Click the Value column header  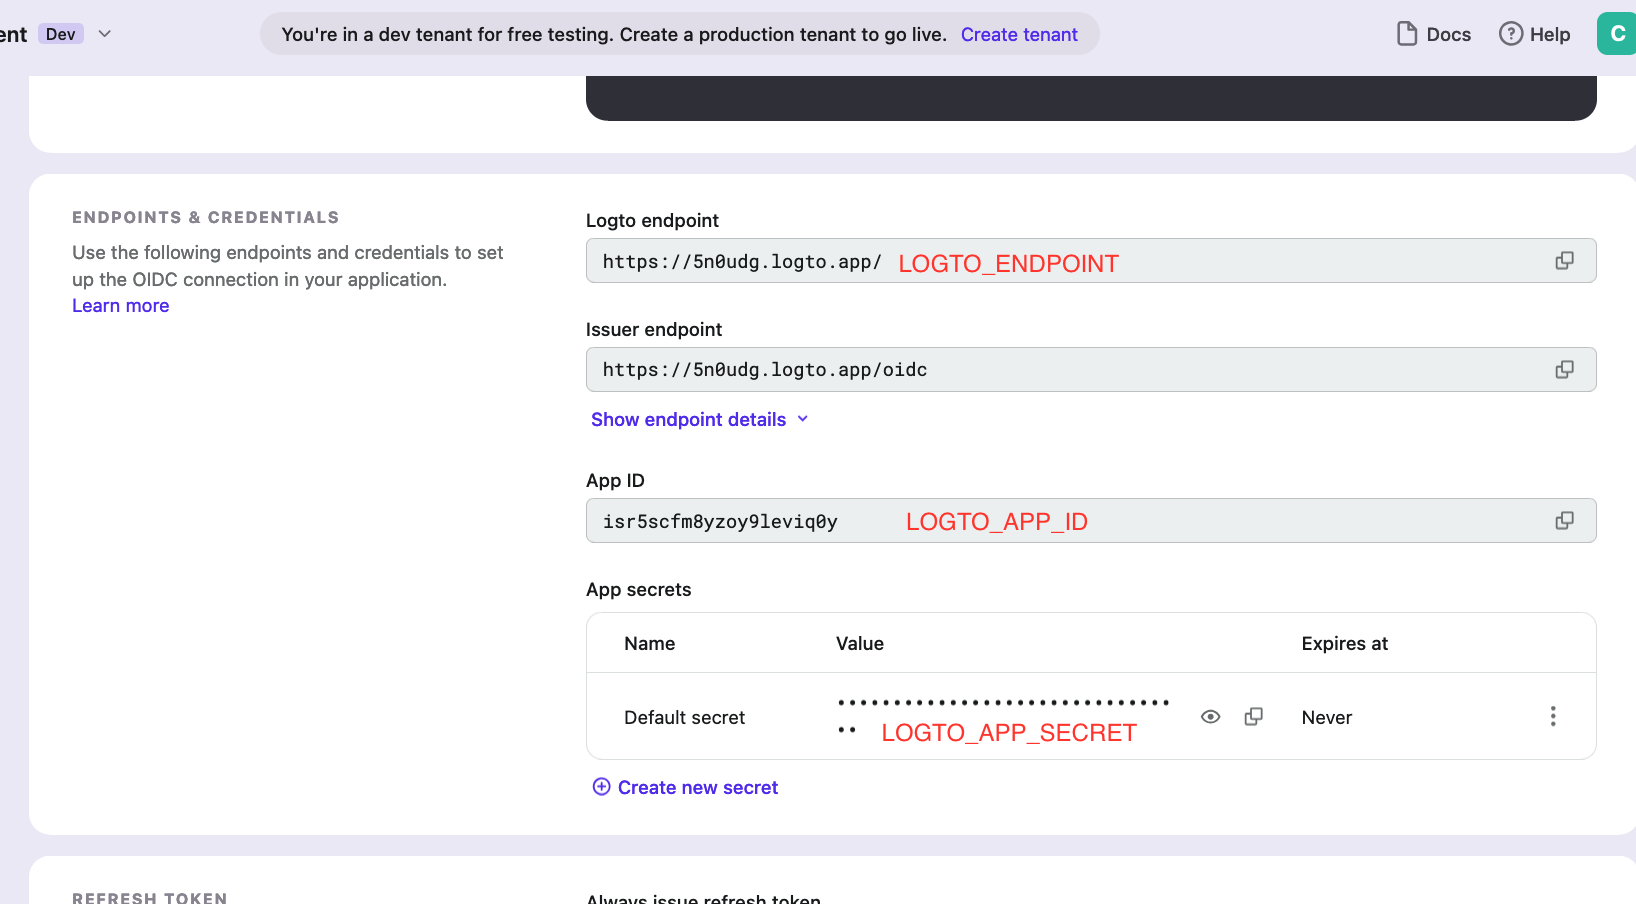pyautogui.click(x=860, y=644)
